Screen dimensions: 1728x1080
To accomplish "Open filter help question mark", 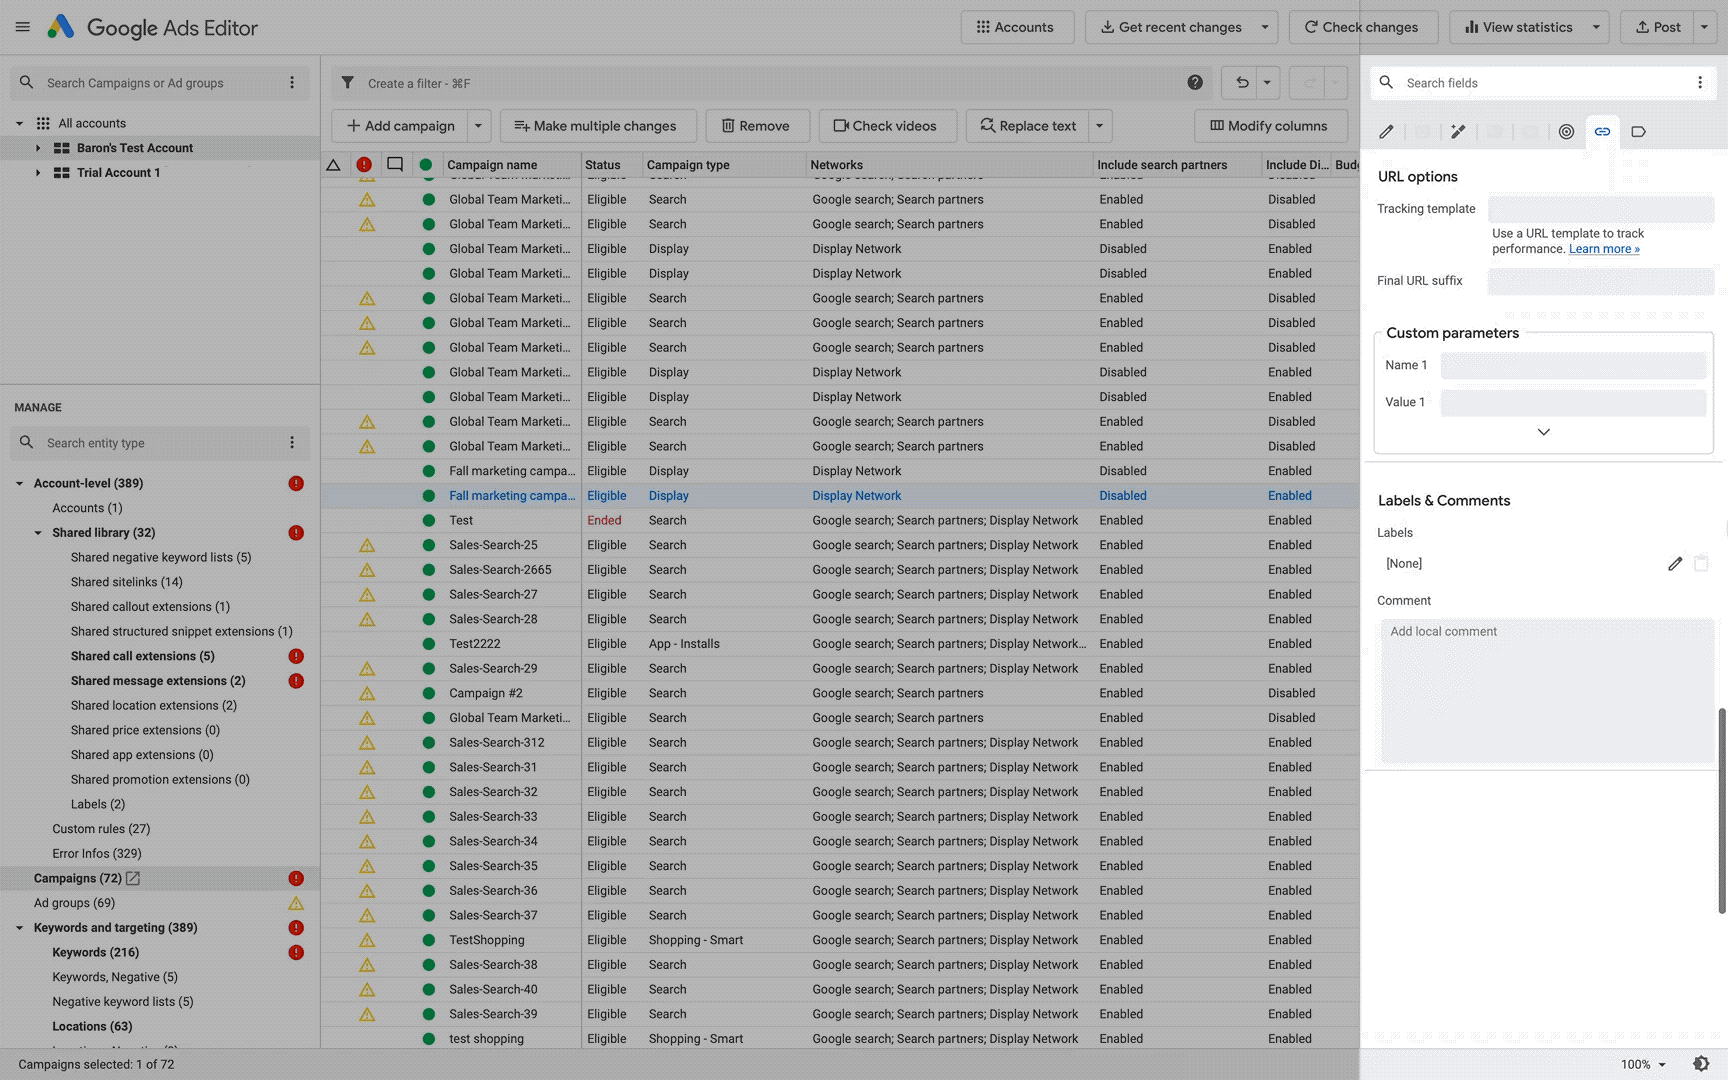I will [1195, 83].
